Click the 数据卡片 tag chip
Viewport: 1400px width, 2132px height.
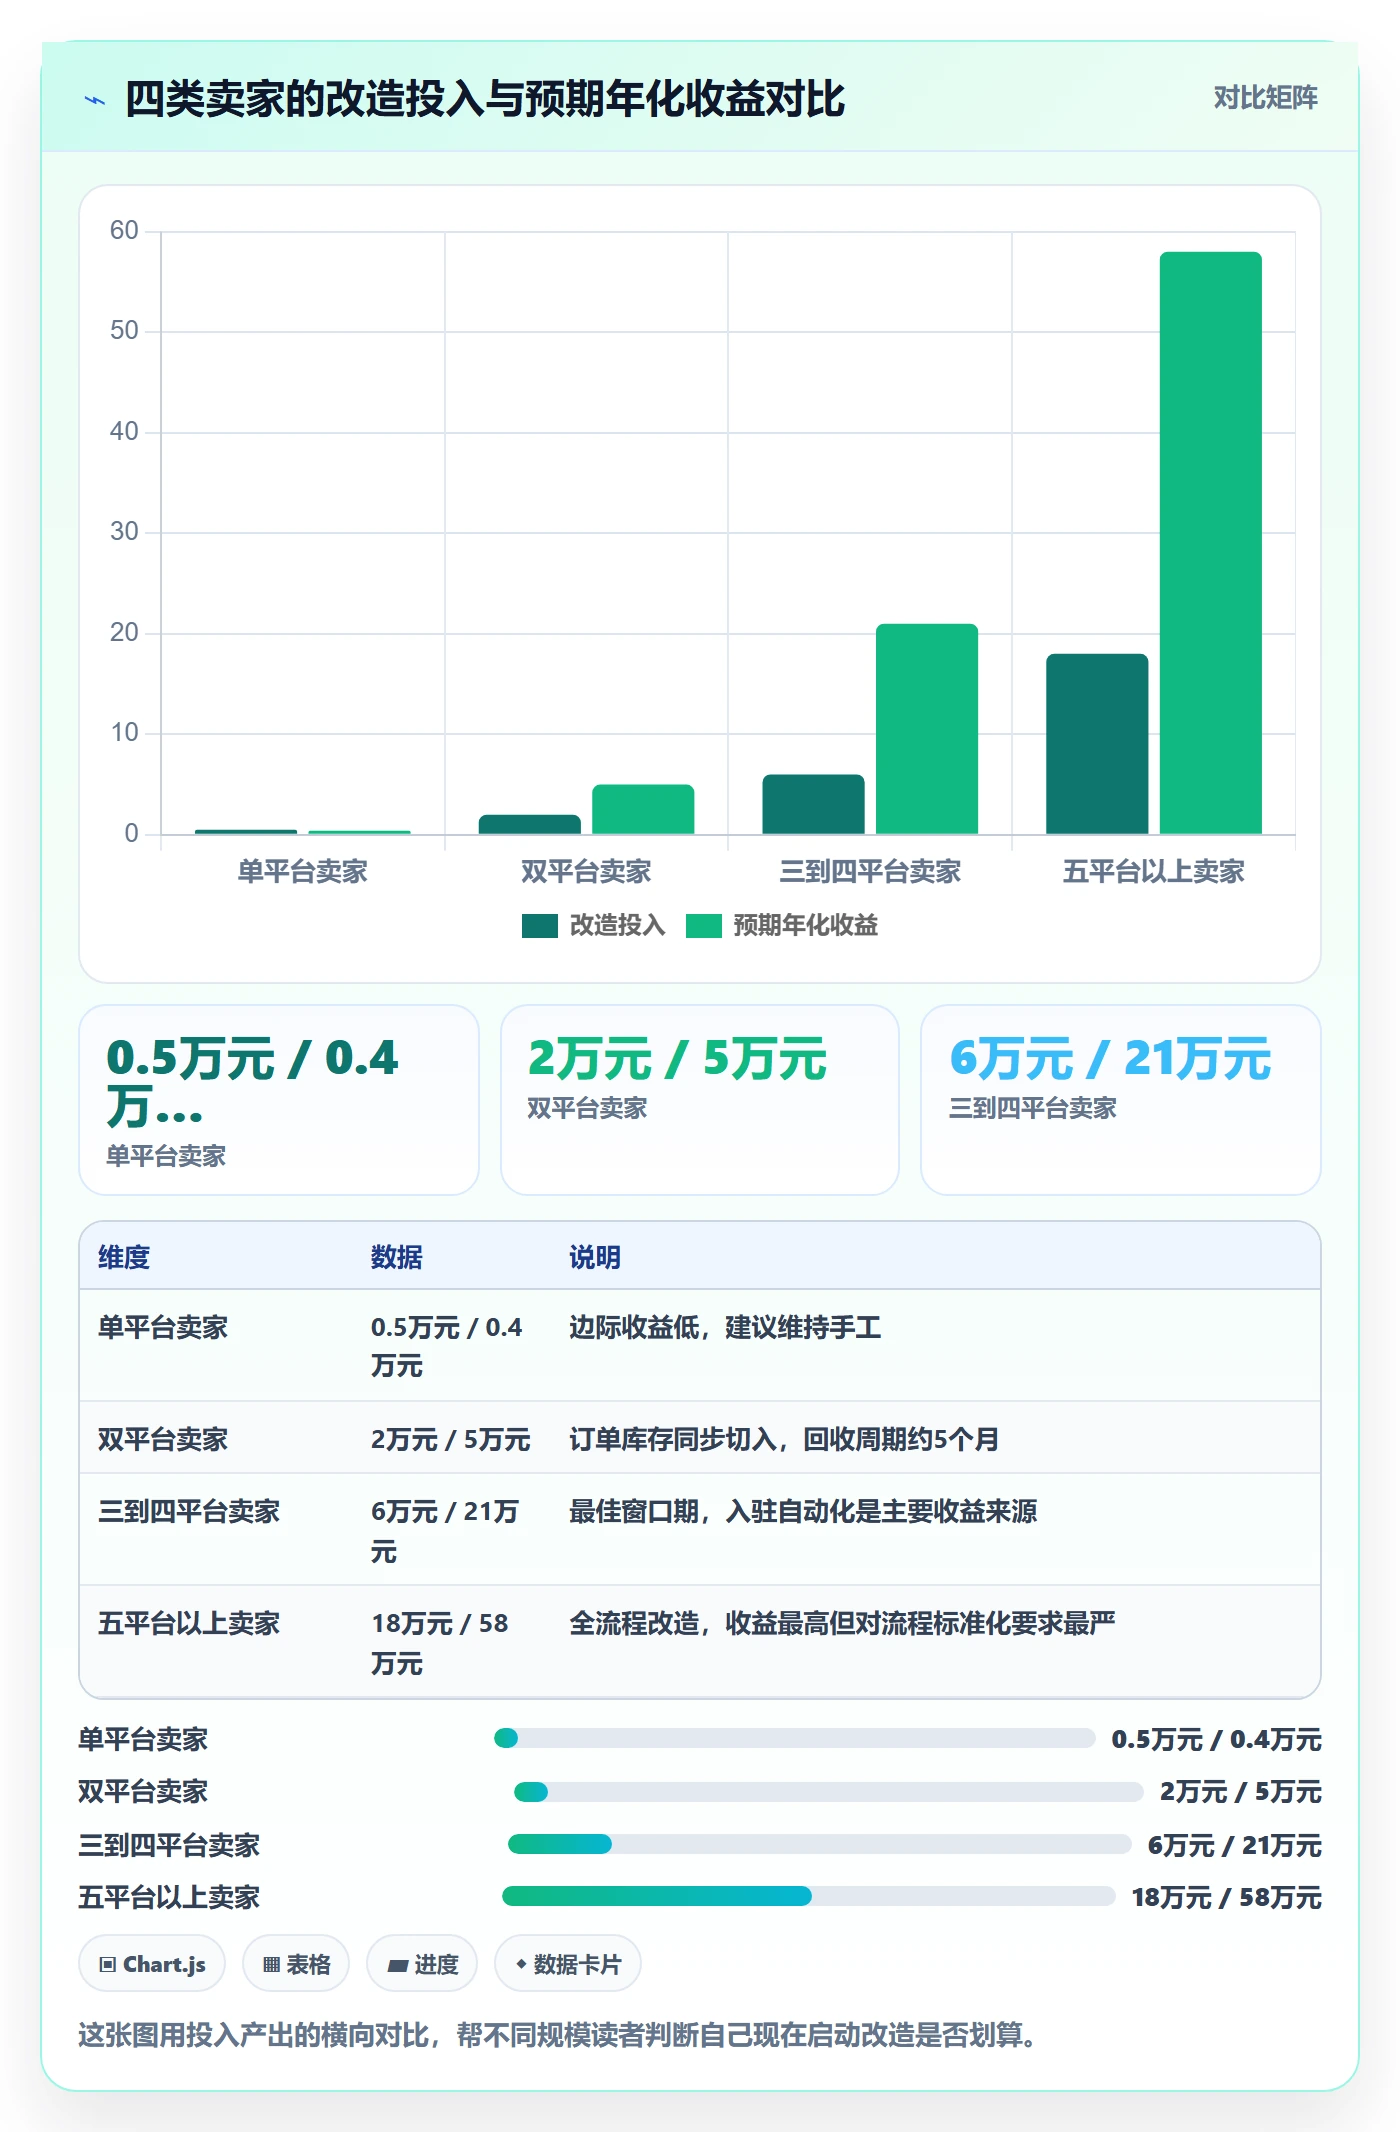point(568,1964)
